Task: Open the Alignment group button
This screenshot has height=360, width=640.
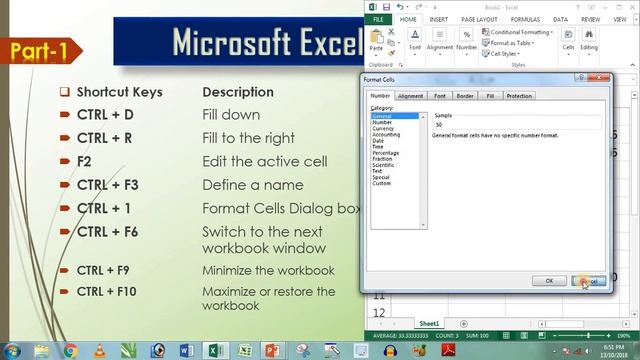Action: (x=440, y=42)
